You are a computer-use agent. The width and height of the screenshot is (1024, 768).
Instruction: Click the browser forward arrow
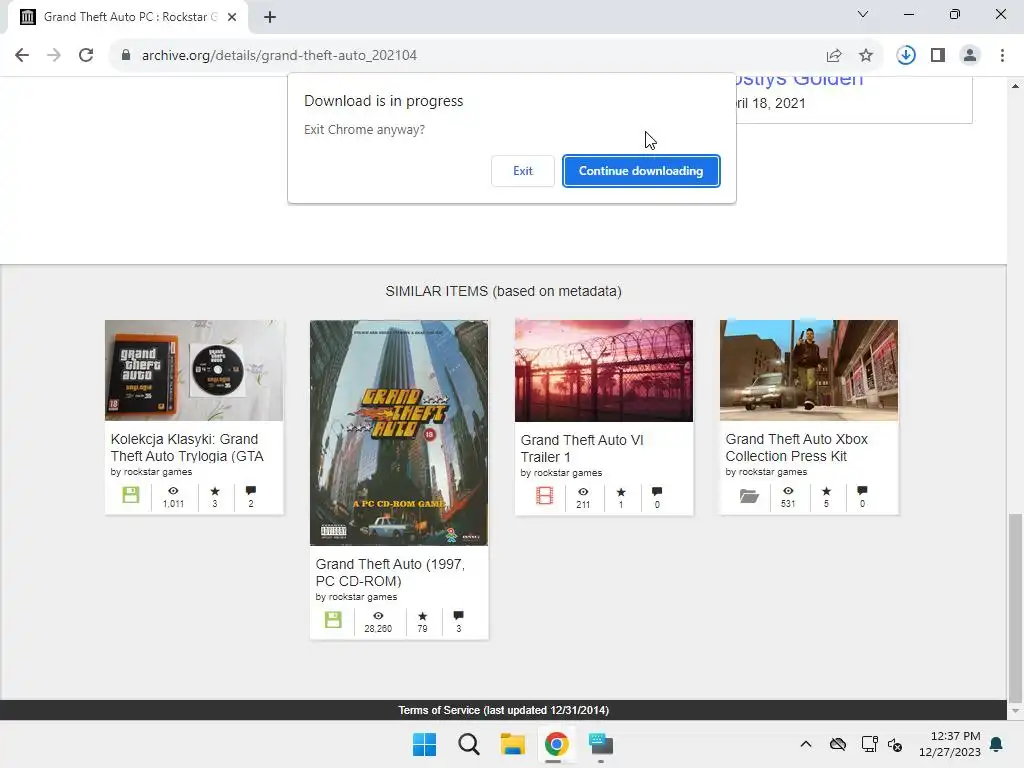54,56
